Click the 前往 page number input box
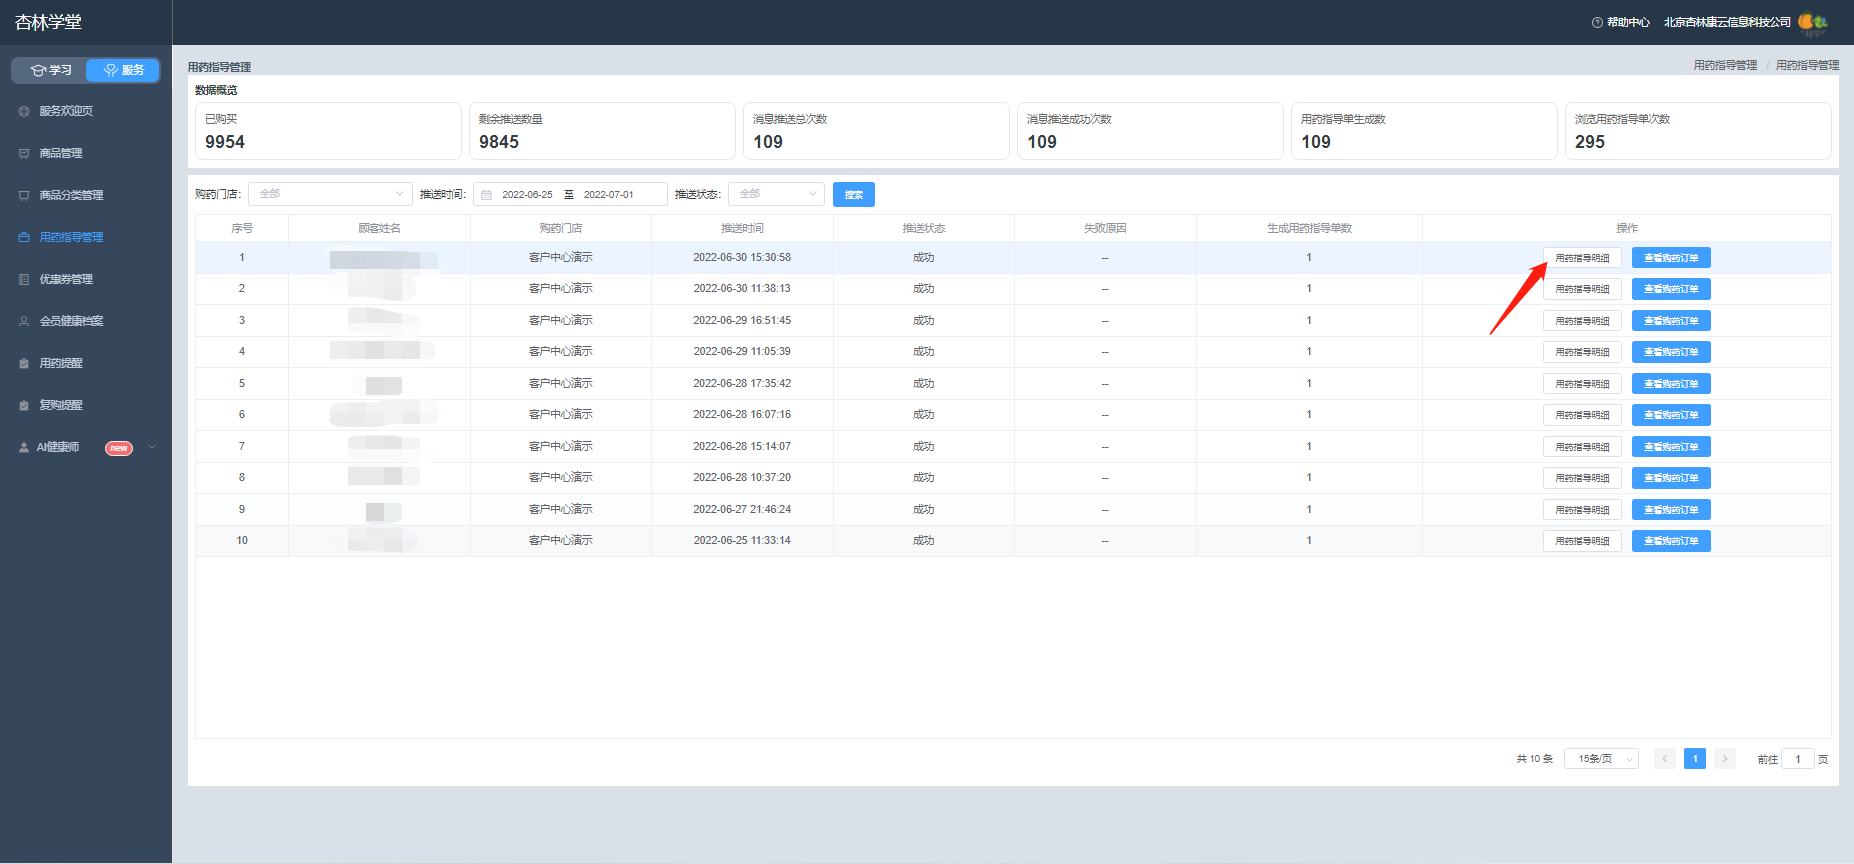This screenshot has height=864, width=1854. 1798,759
